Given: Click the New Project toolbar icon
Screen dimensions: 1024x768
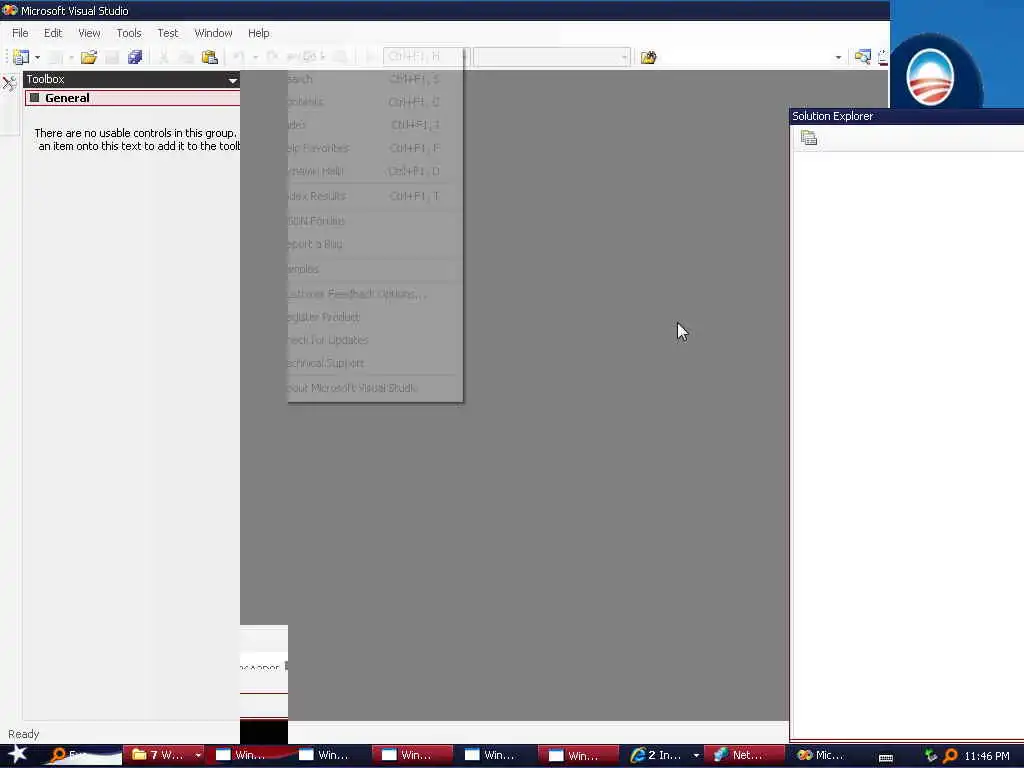Looking at the screenshot, I should tap(21, 57).
